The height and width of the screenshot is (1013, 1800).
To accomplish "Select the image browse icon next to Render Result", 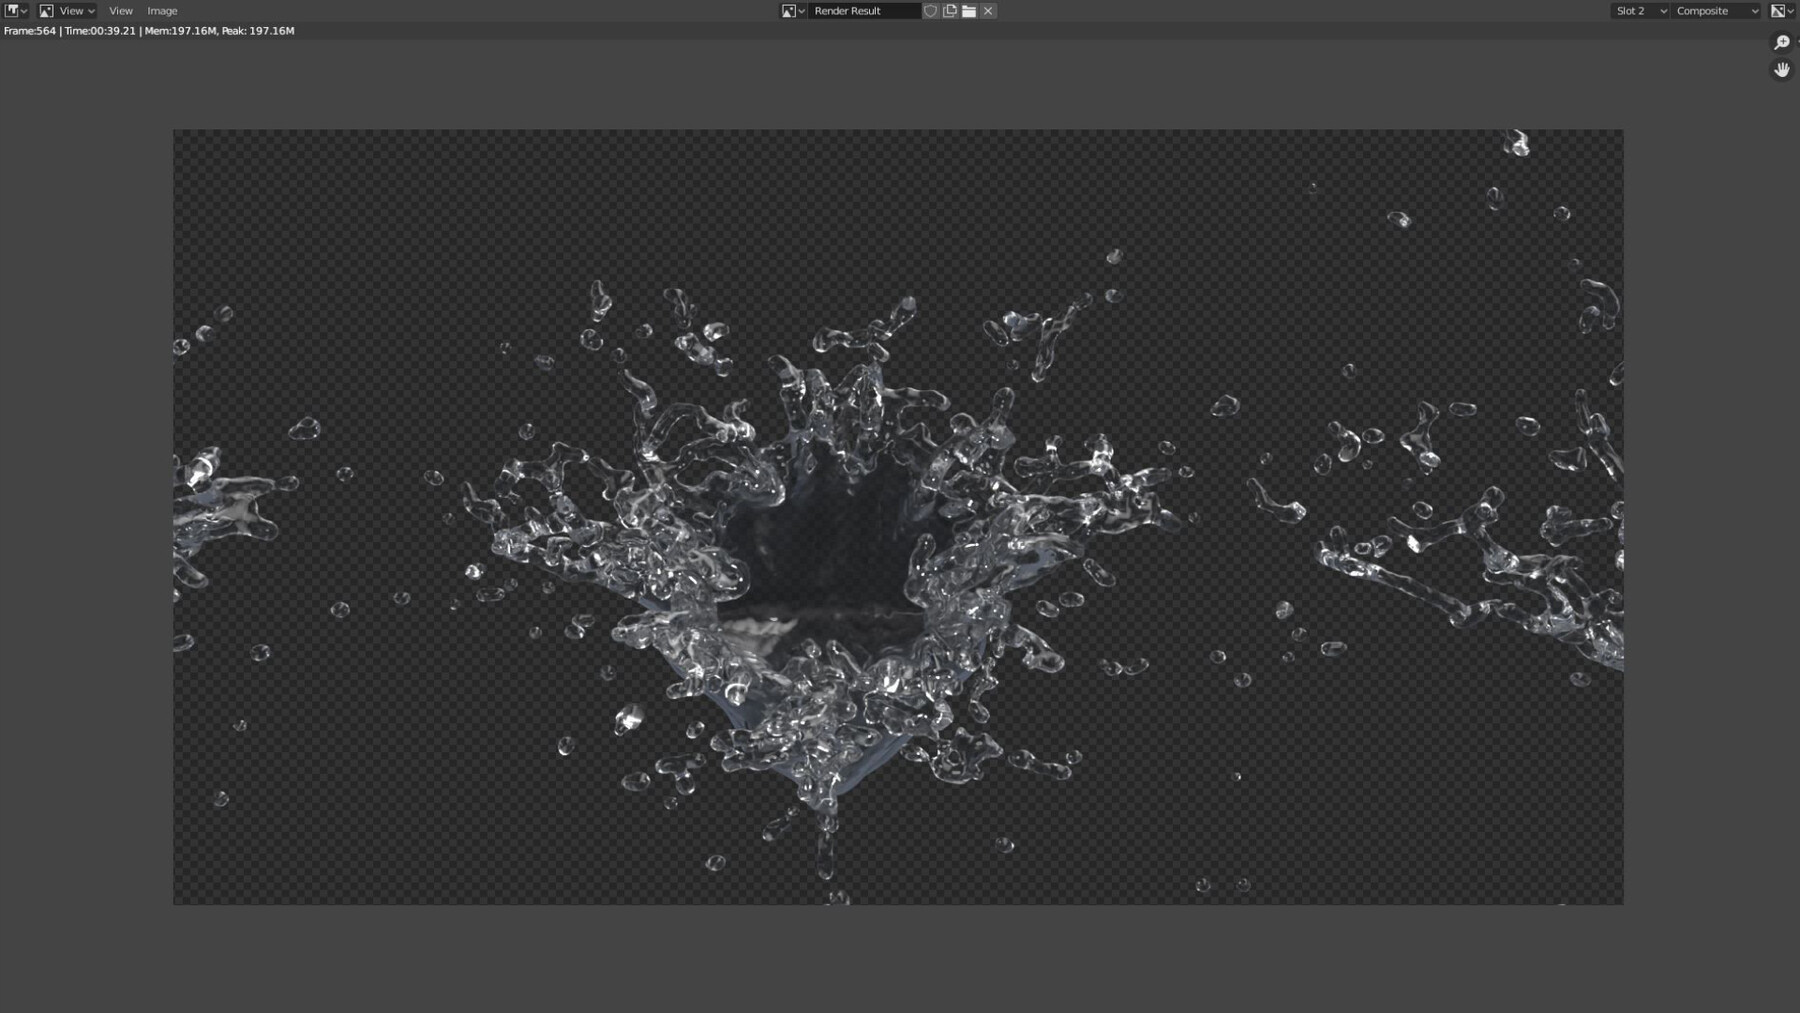I will [789, 10].
